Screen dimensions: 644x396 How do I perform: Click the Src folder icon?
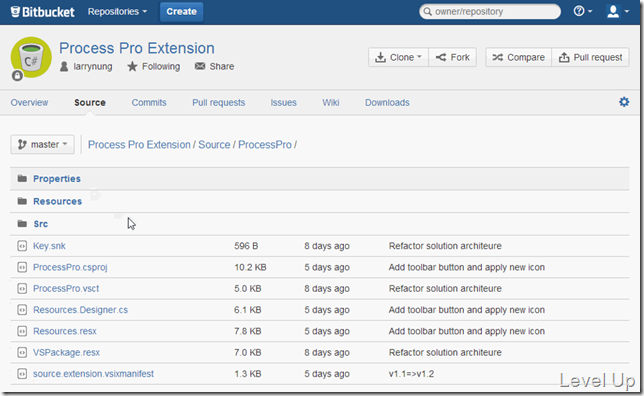pos(22,223)
